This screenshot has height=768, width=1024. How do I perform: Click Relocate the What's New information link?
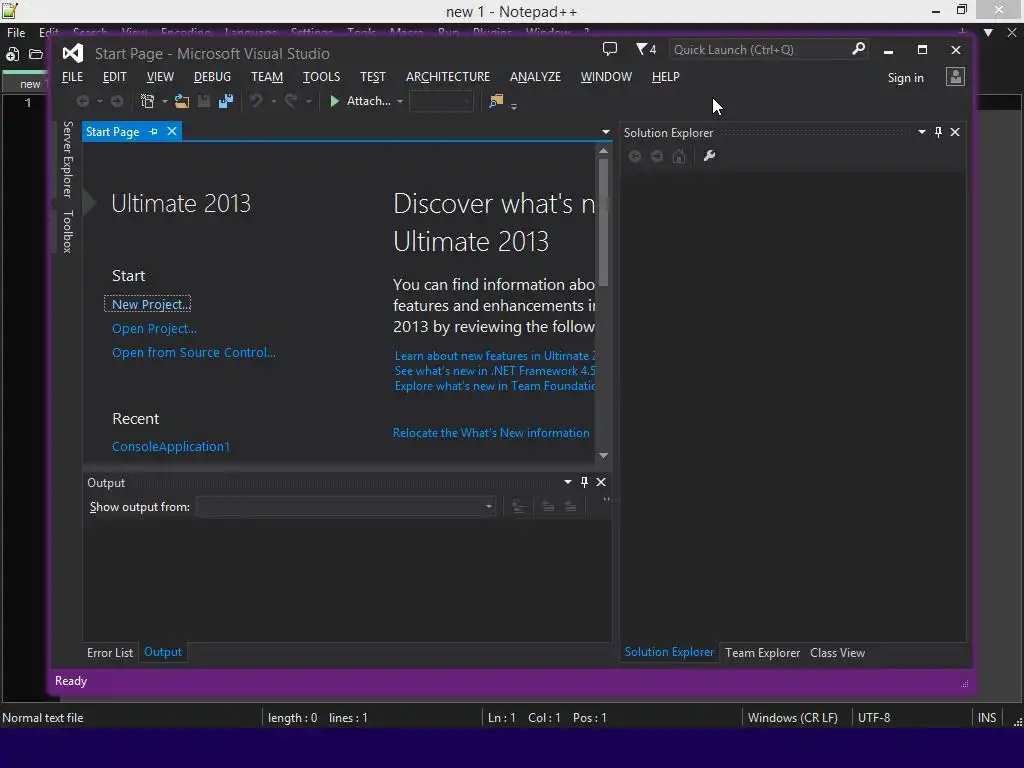click(491, 433)
